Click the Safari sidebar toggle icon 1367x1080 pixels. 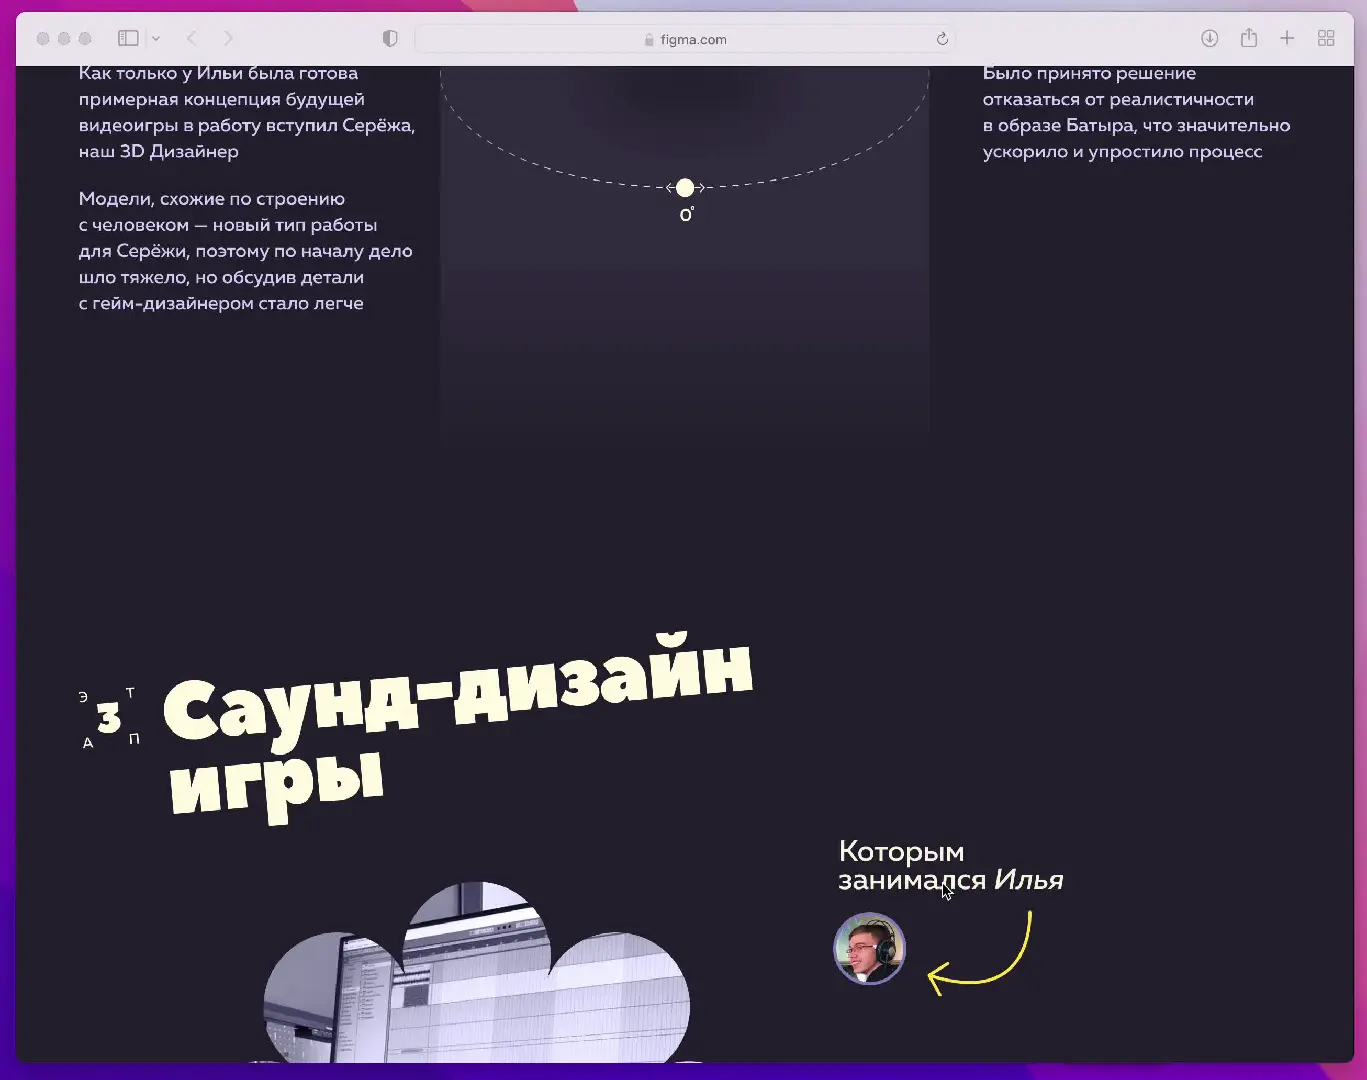(128, 38)
